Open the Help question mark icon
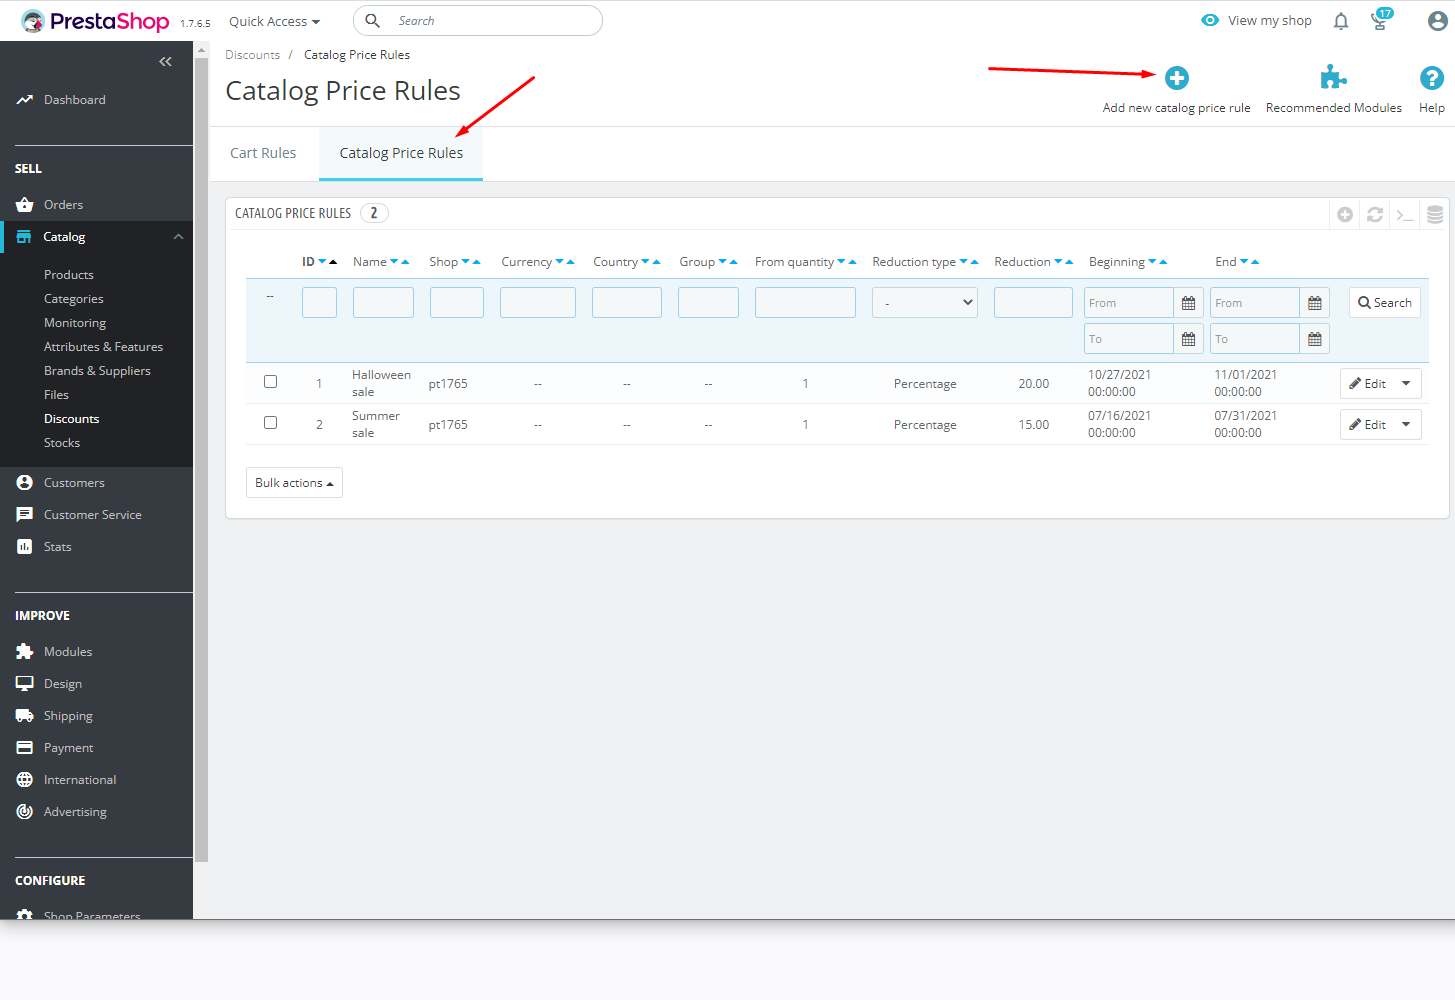Screen dimensions: 1455x1000 (x=1431, y=78)
